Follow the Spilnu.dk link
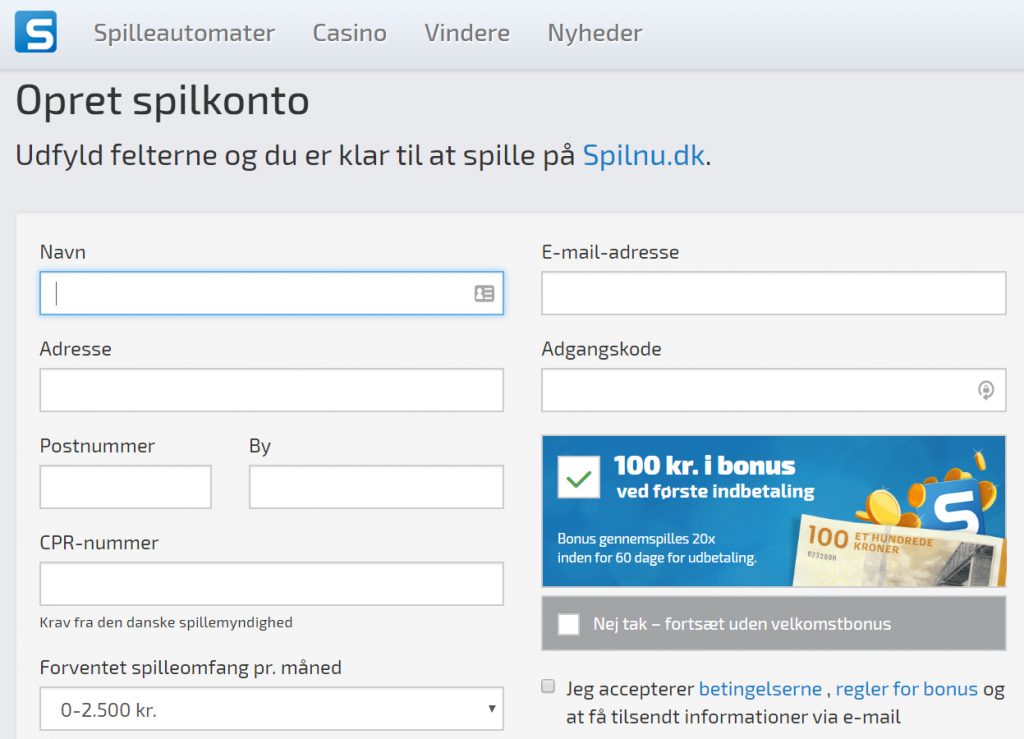 click(643, 155)
